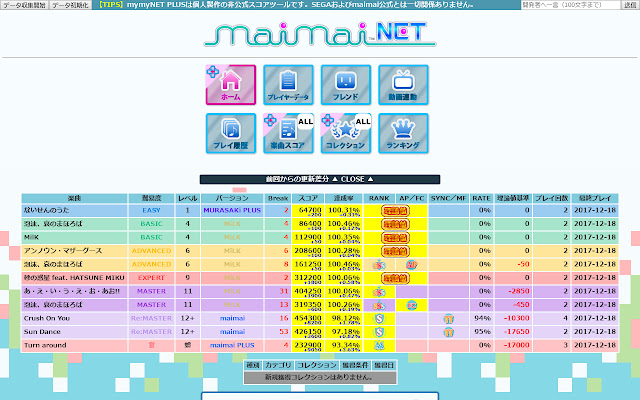Sort by the 難易度 column header
This screenshot has width=640, height=400.
pyautogui.click(x=151, y=198)
